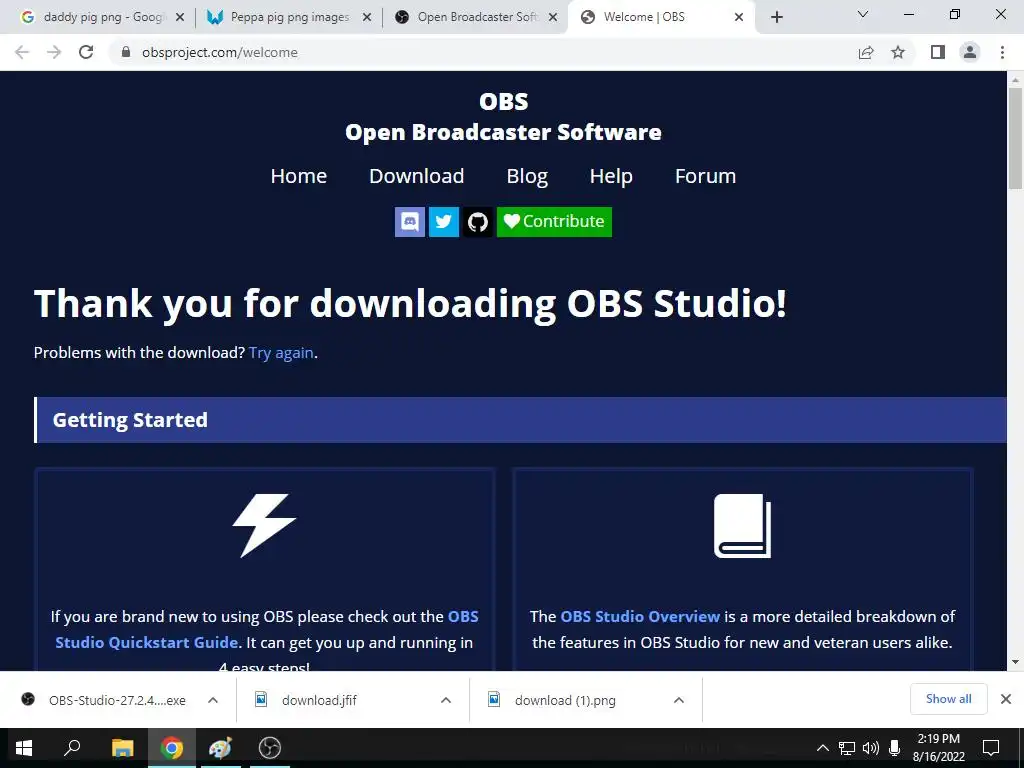This screenshot has height=768, width=1024.
Task: Open the Help navigation item
Action: coord(611,176)
